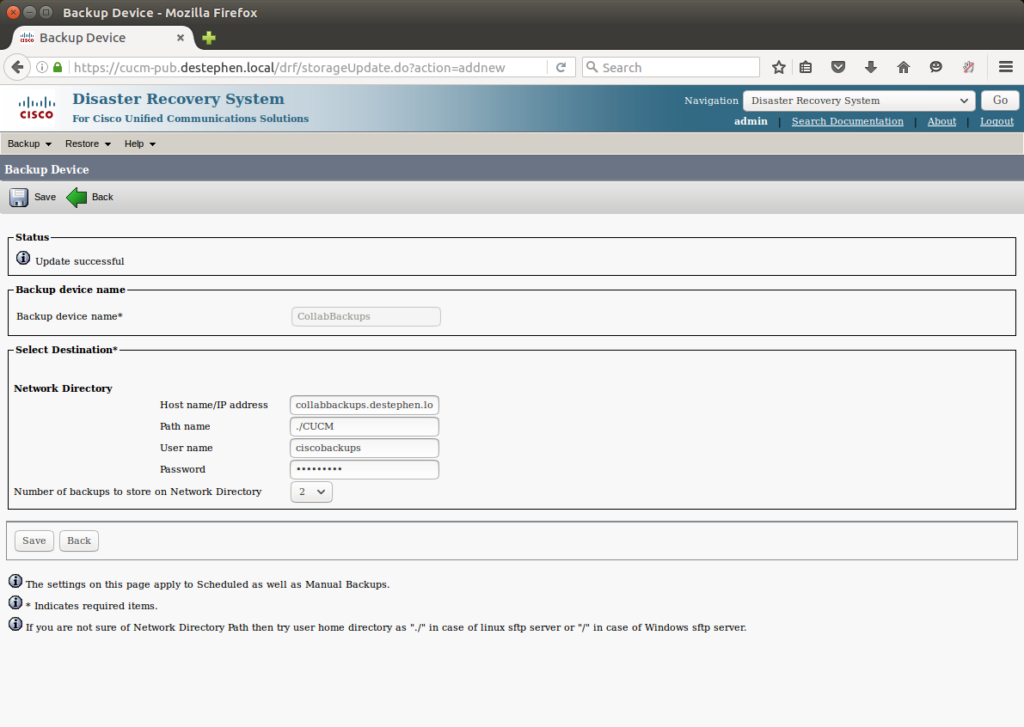Close the Backup Device tab

(180, 38)
